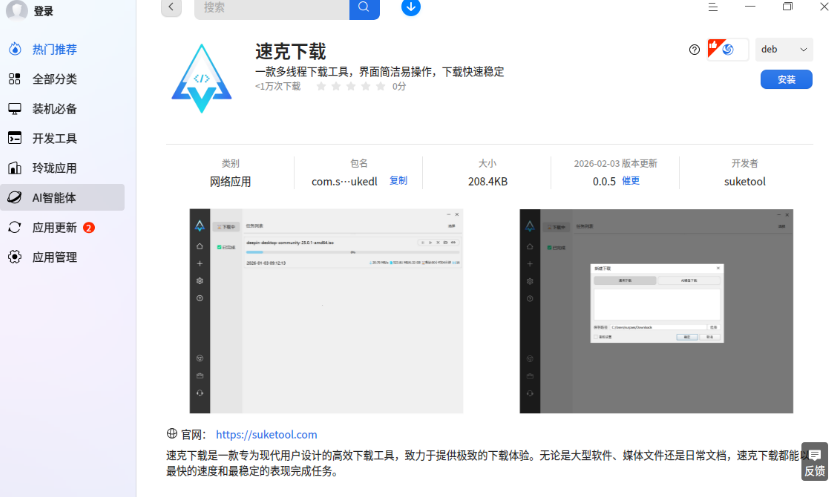Screen dimensions: 831x497
Task: Click the globe icon beside 官网
Action: point(172,433)
